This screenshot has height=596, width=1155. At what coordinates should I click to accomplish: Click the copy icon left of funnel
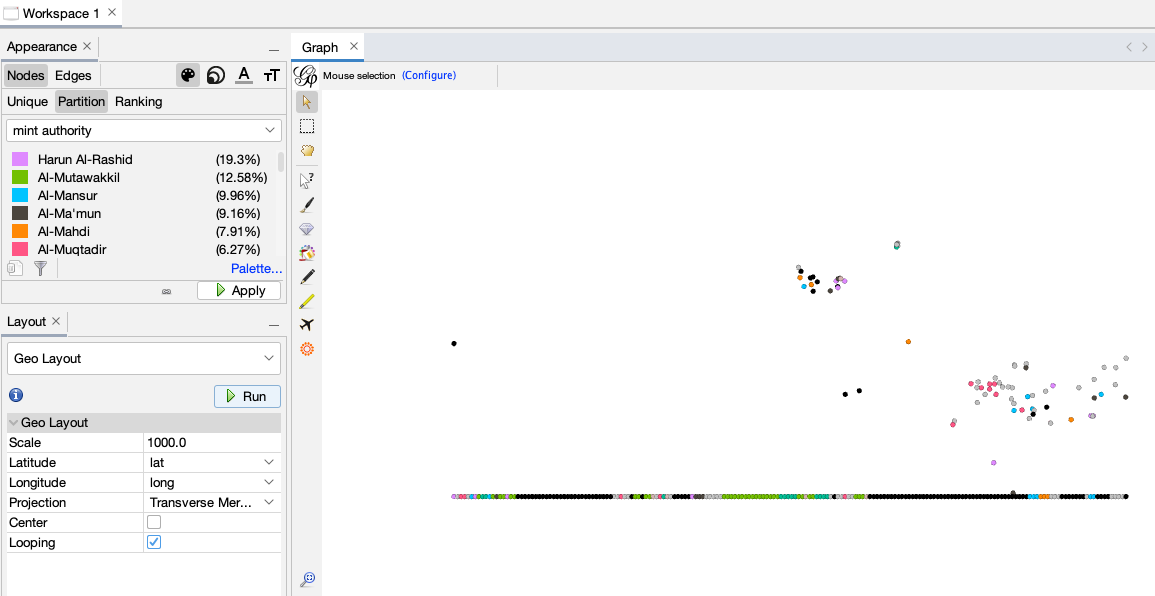[x=15, y=268]
